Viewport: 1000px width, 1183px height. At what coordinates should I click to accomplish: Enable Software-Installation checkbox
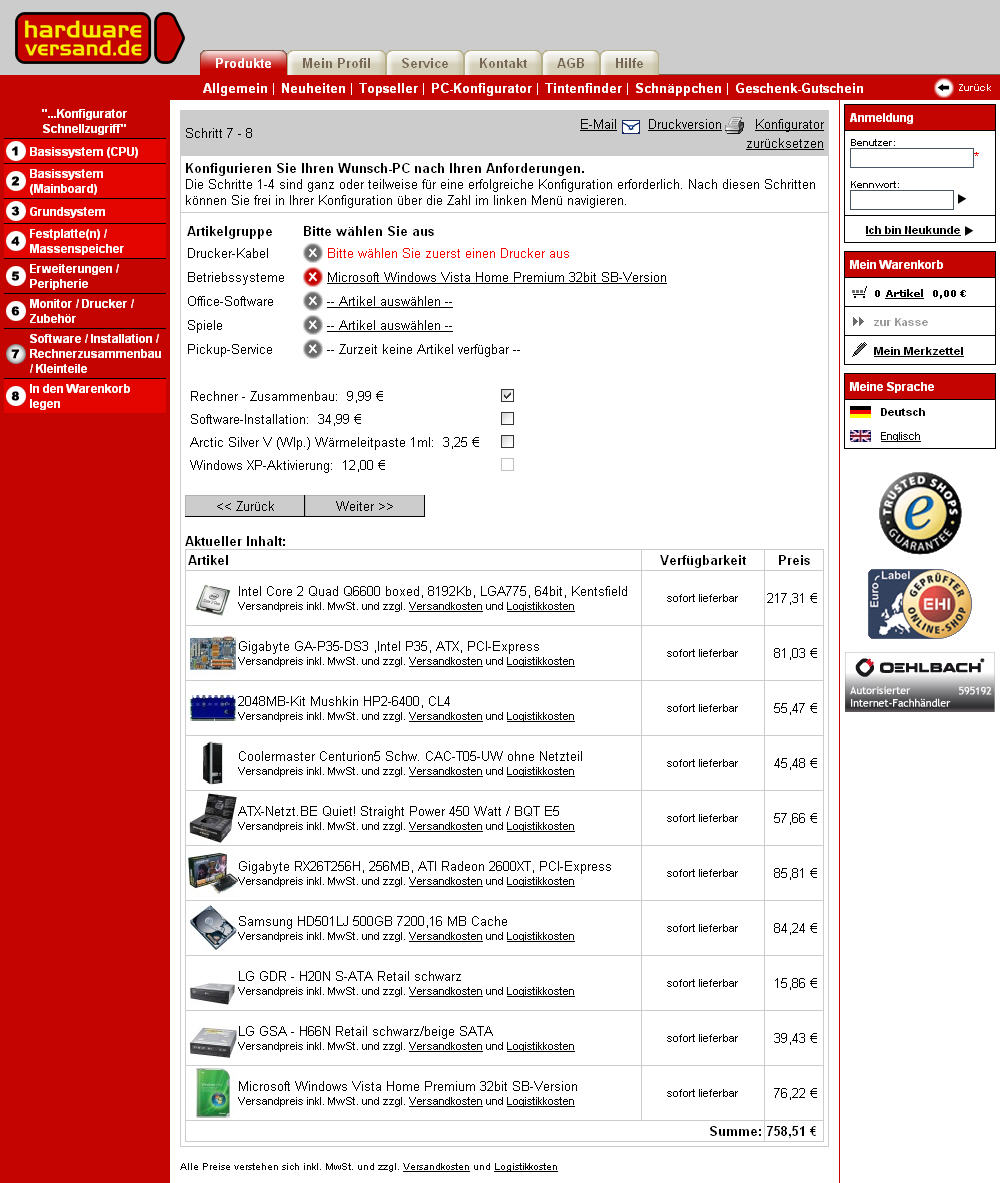click(507, 419)
